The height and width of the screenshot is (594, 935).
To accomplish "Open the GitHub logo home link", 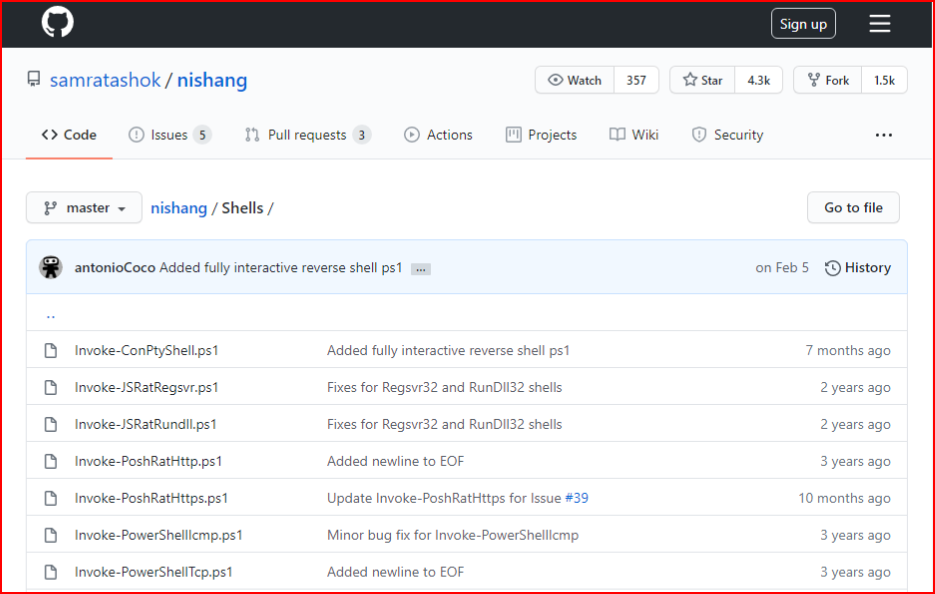I will [x=57, y=23].
